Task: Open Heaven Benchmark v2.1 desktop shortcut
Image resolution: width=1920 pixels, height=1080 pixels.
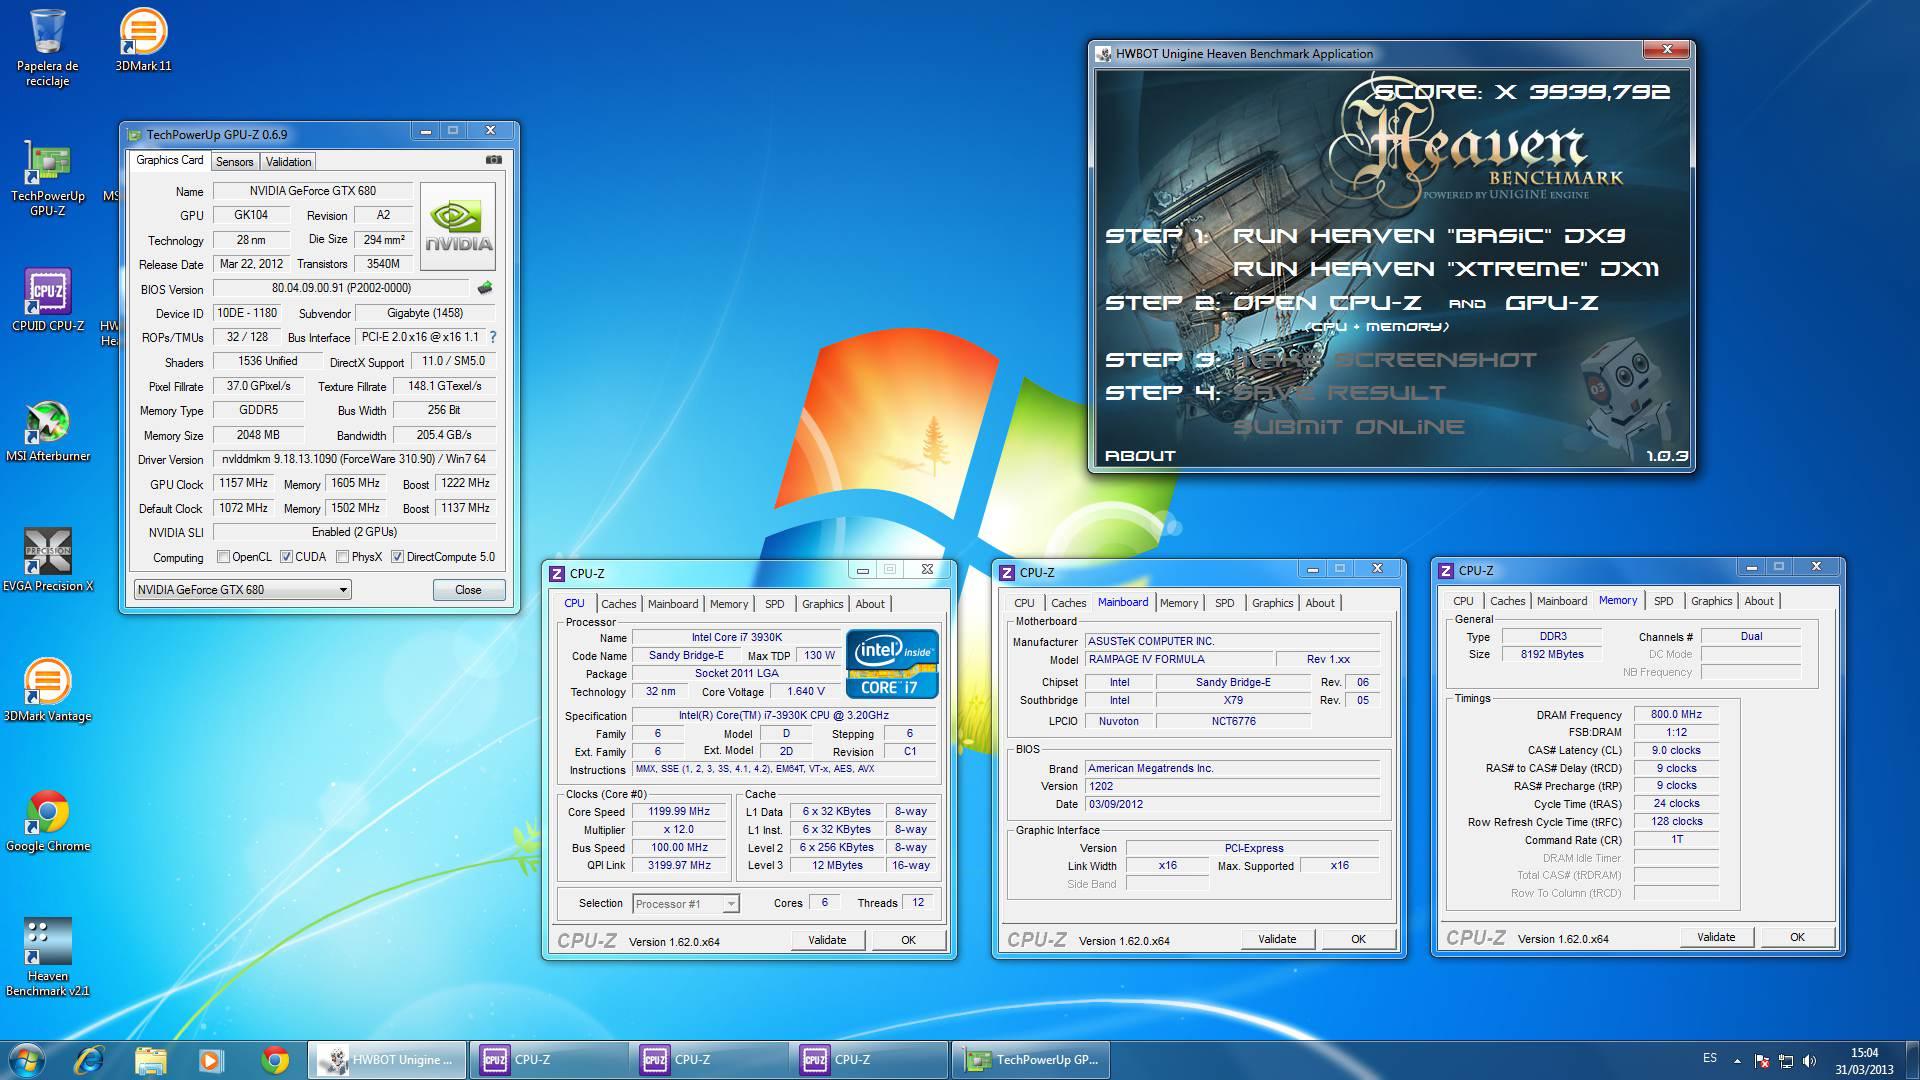Action: coord(47,957)
